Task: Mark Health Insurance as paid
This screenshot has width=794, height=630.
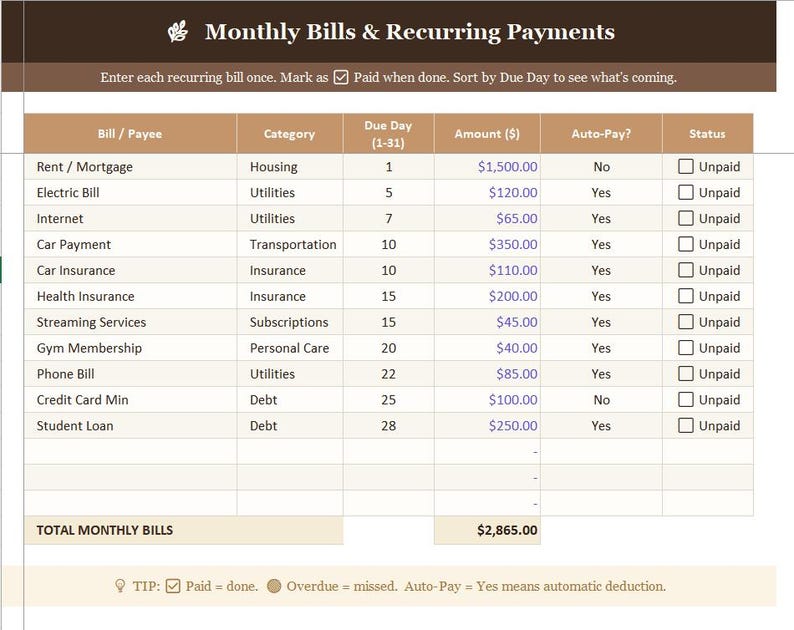Action: point(685,296)
